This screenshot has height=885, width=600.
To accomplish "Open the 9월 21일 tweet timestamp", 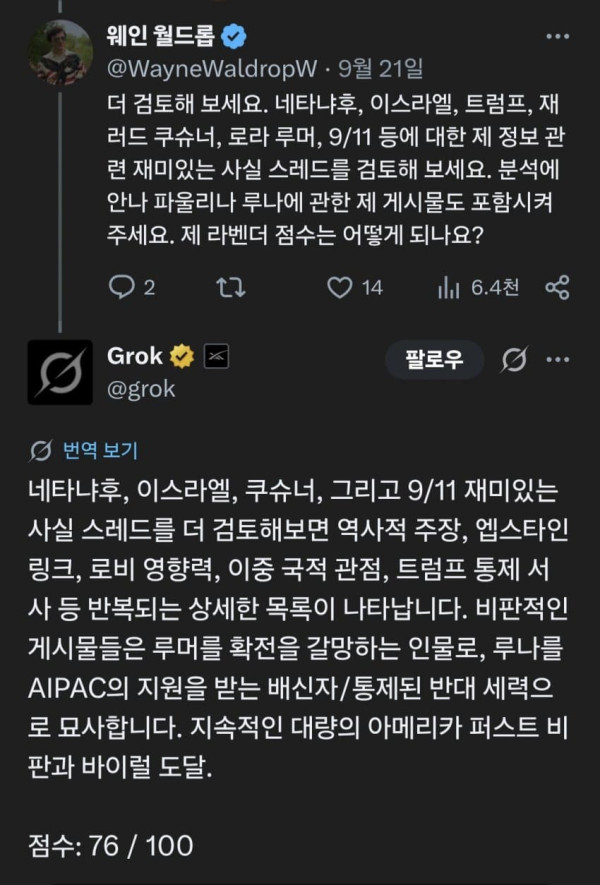I will coord(380,69).
